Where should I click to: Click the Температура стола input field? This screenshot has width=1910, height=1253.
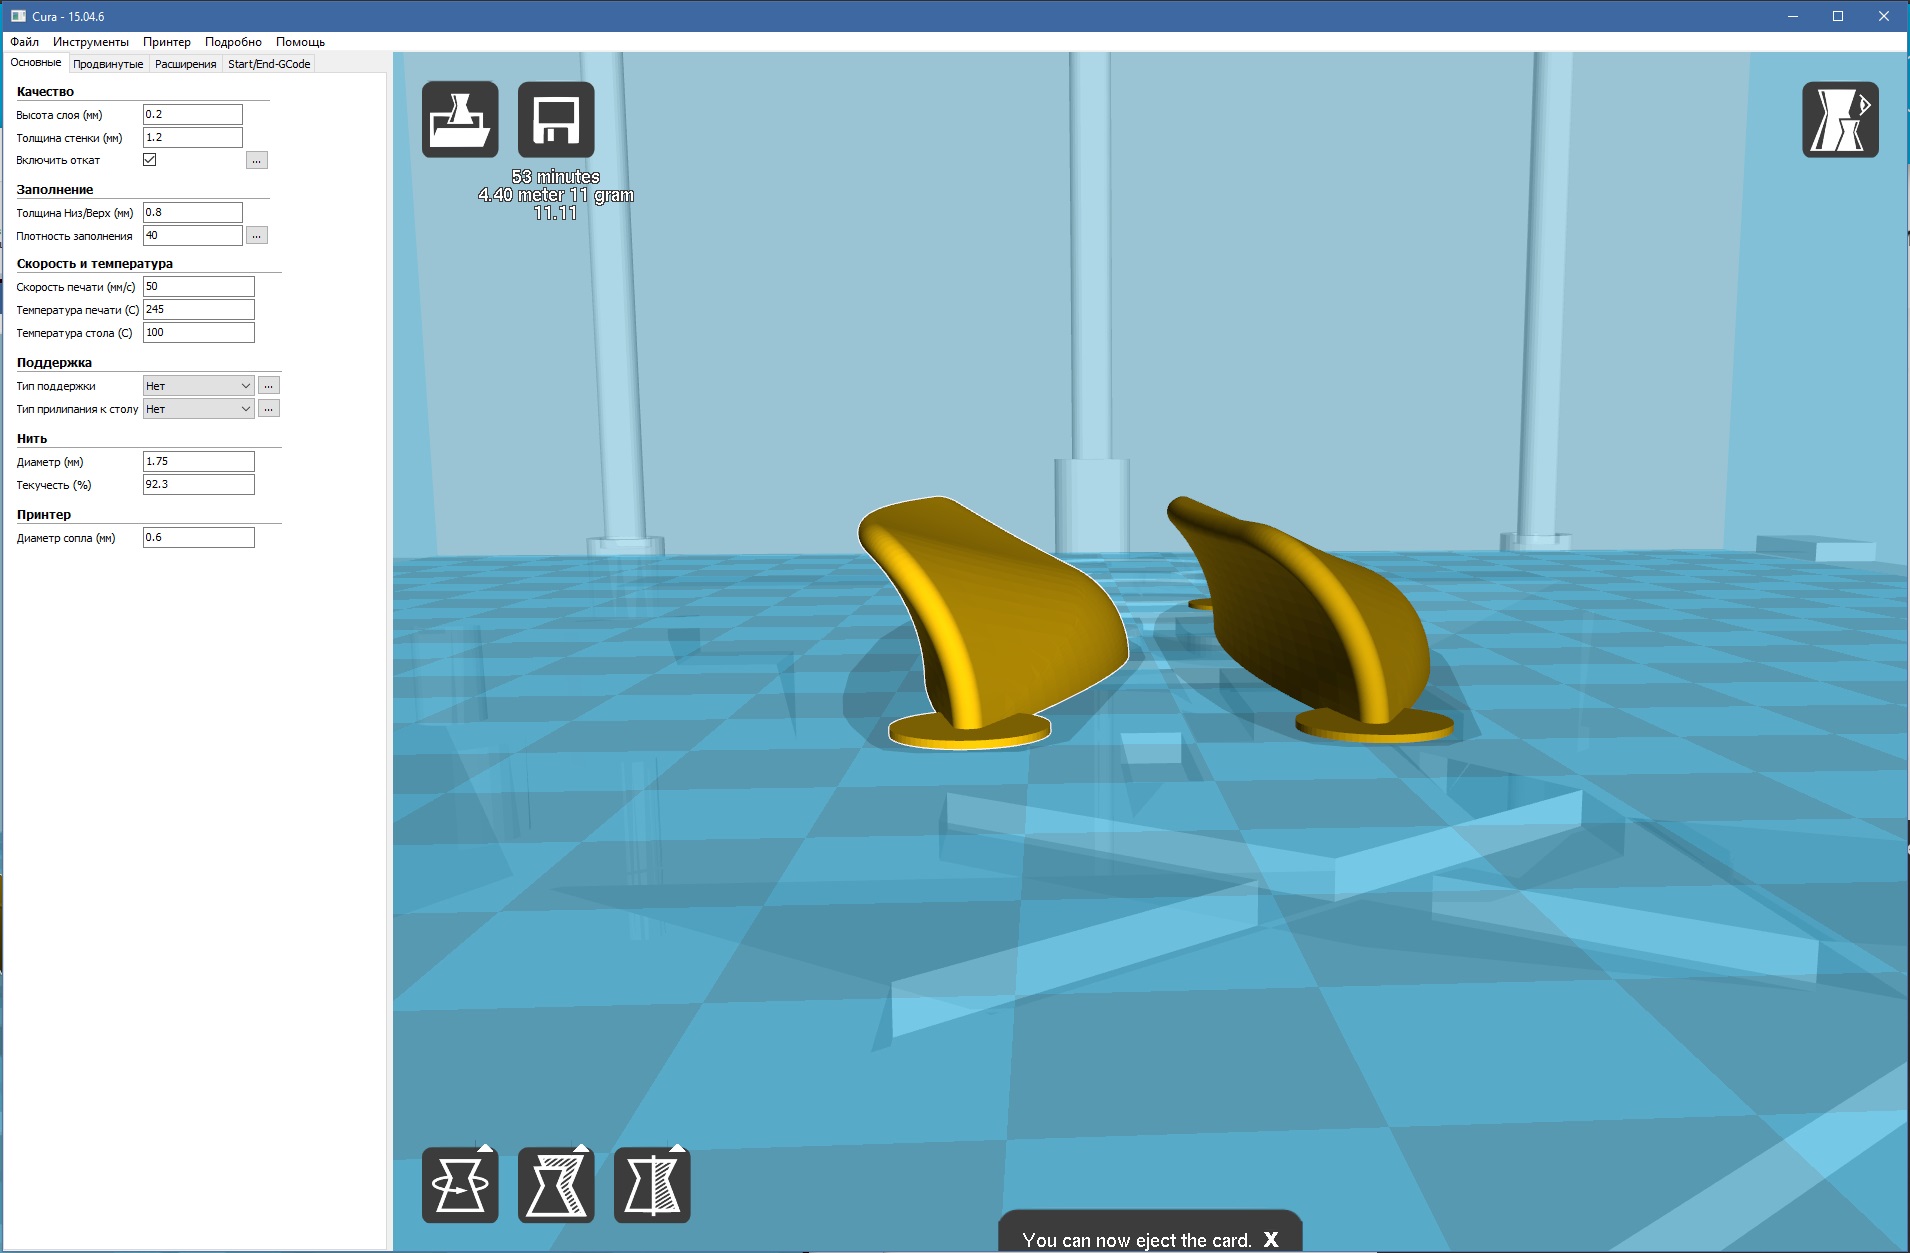[x=199, y=333]
